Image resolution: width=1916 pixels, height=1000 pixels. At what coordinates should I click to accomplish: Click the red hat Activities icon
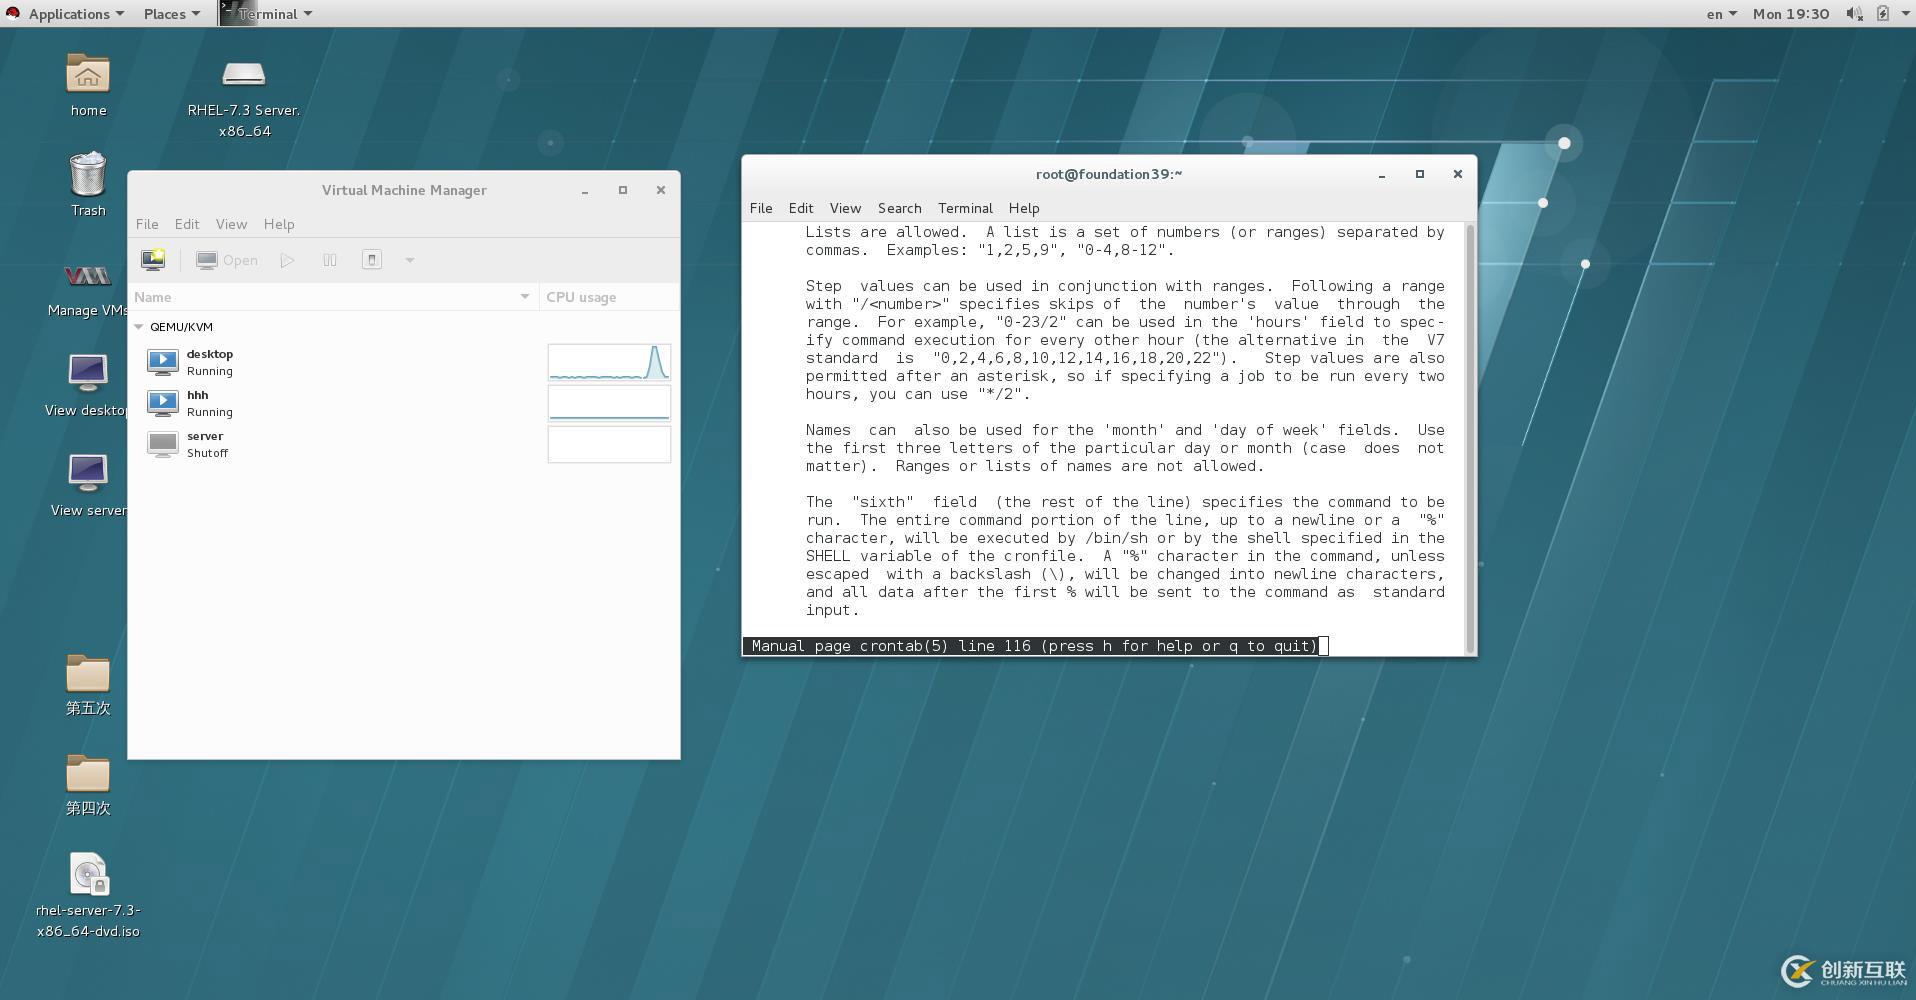[x=12, y=14]
